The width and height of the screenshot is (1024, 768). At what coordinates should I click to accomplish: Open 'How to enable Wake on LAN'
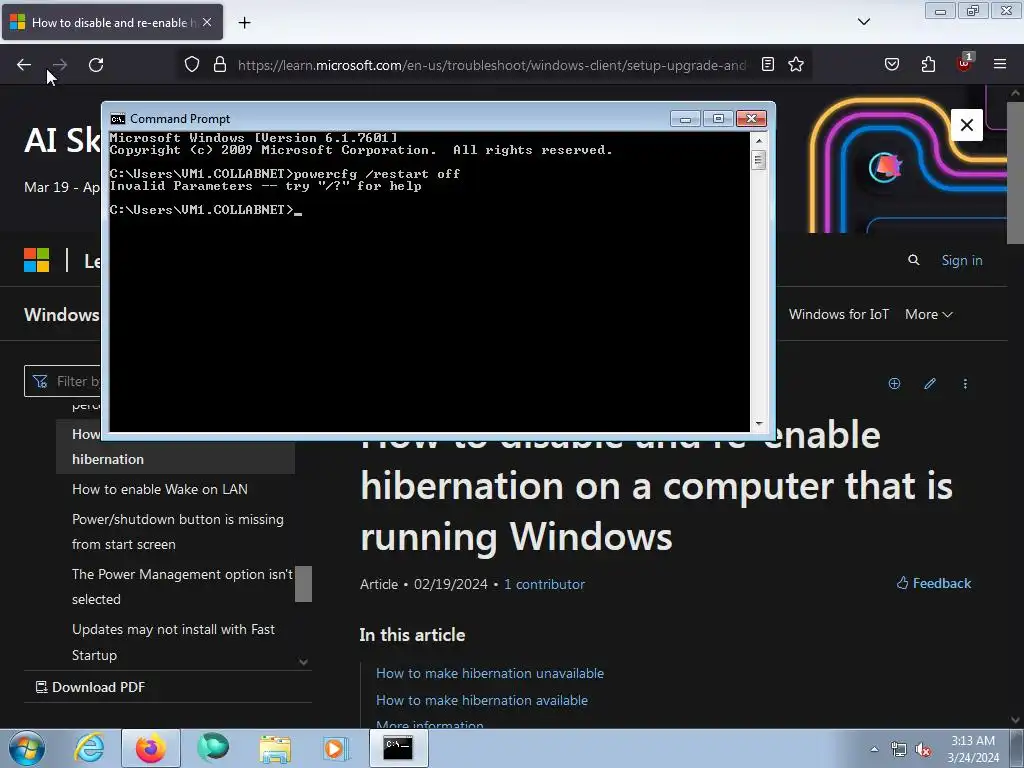click(160, 489)
